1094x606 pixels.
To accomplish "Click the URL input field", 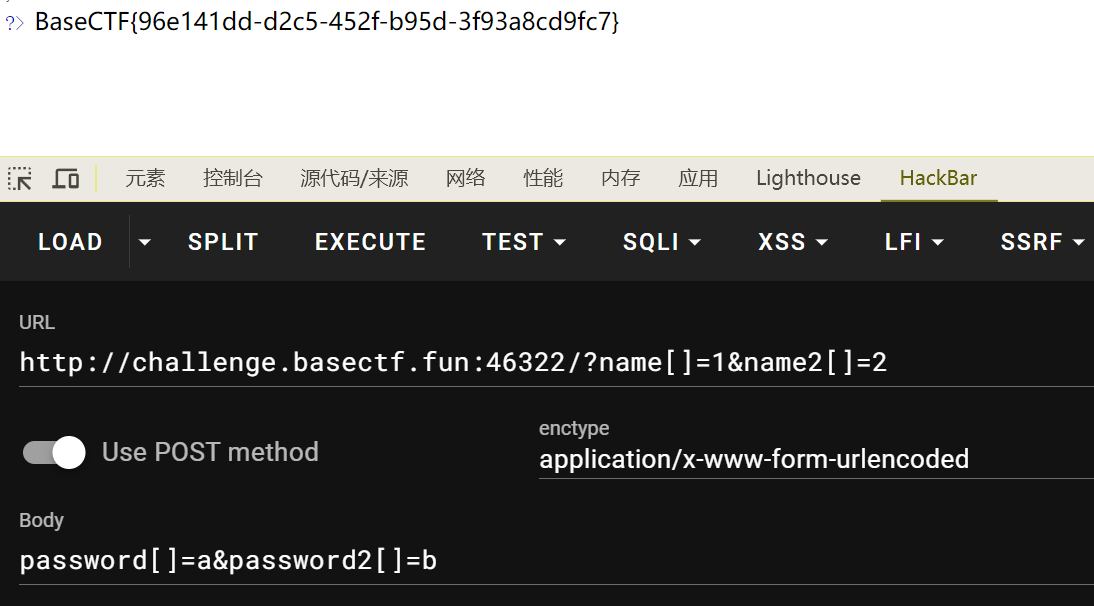I will click(x=550, y=362).
